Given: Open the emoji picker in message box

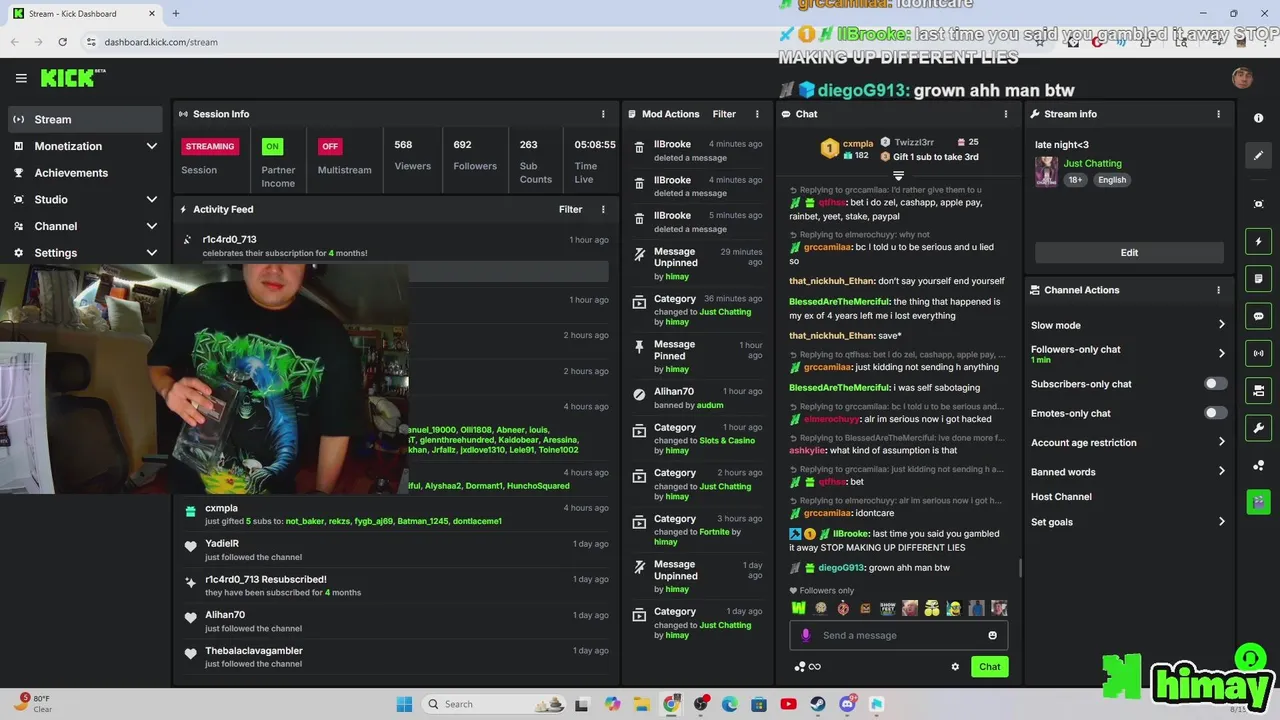Looking at the screenshot, I should pos(992,635).
